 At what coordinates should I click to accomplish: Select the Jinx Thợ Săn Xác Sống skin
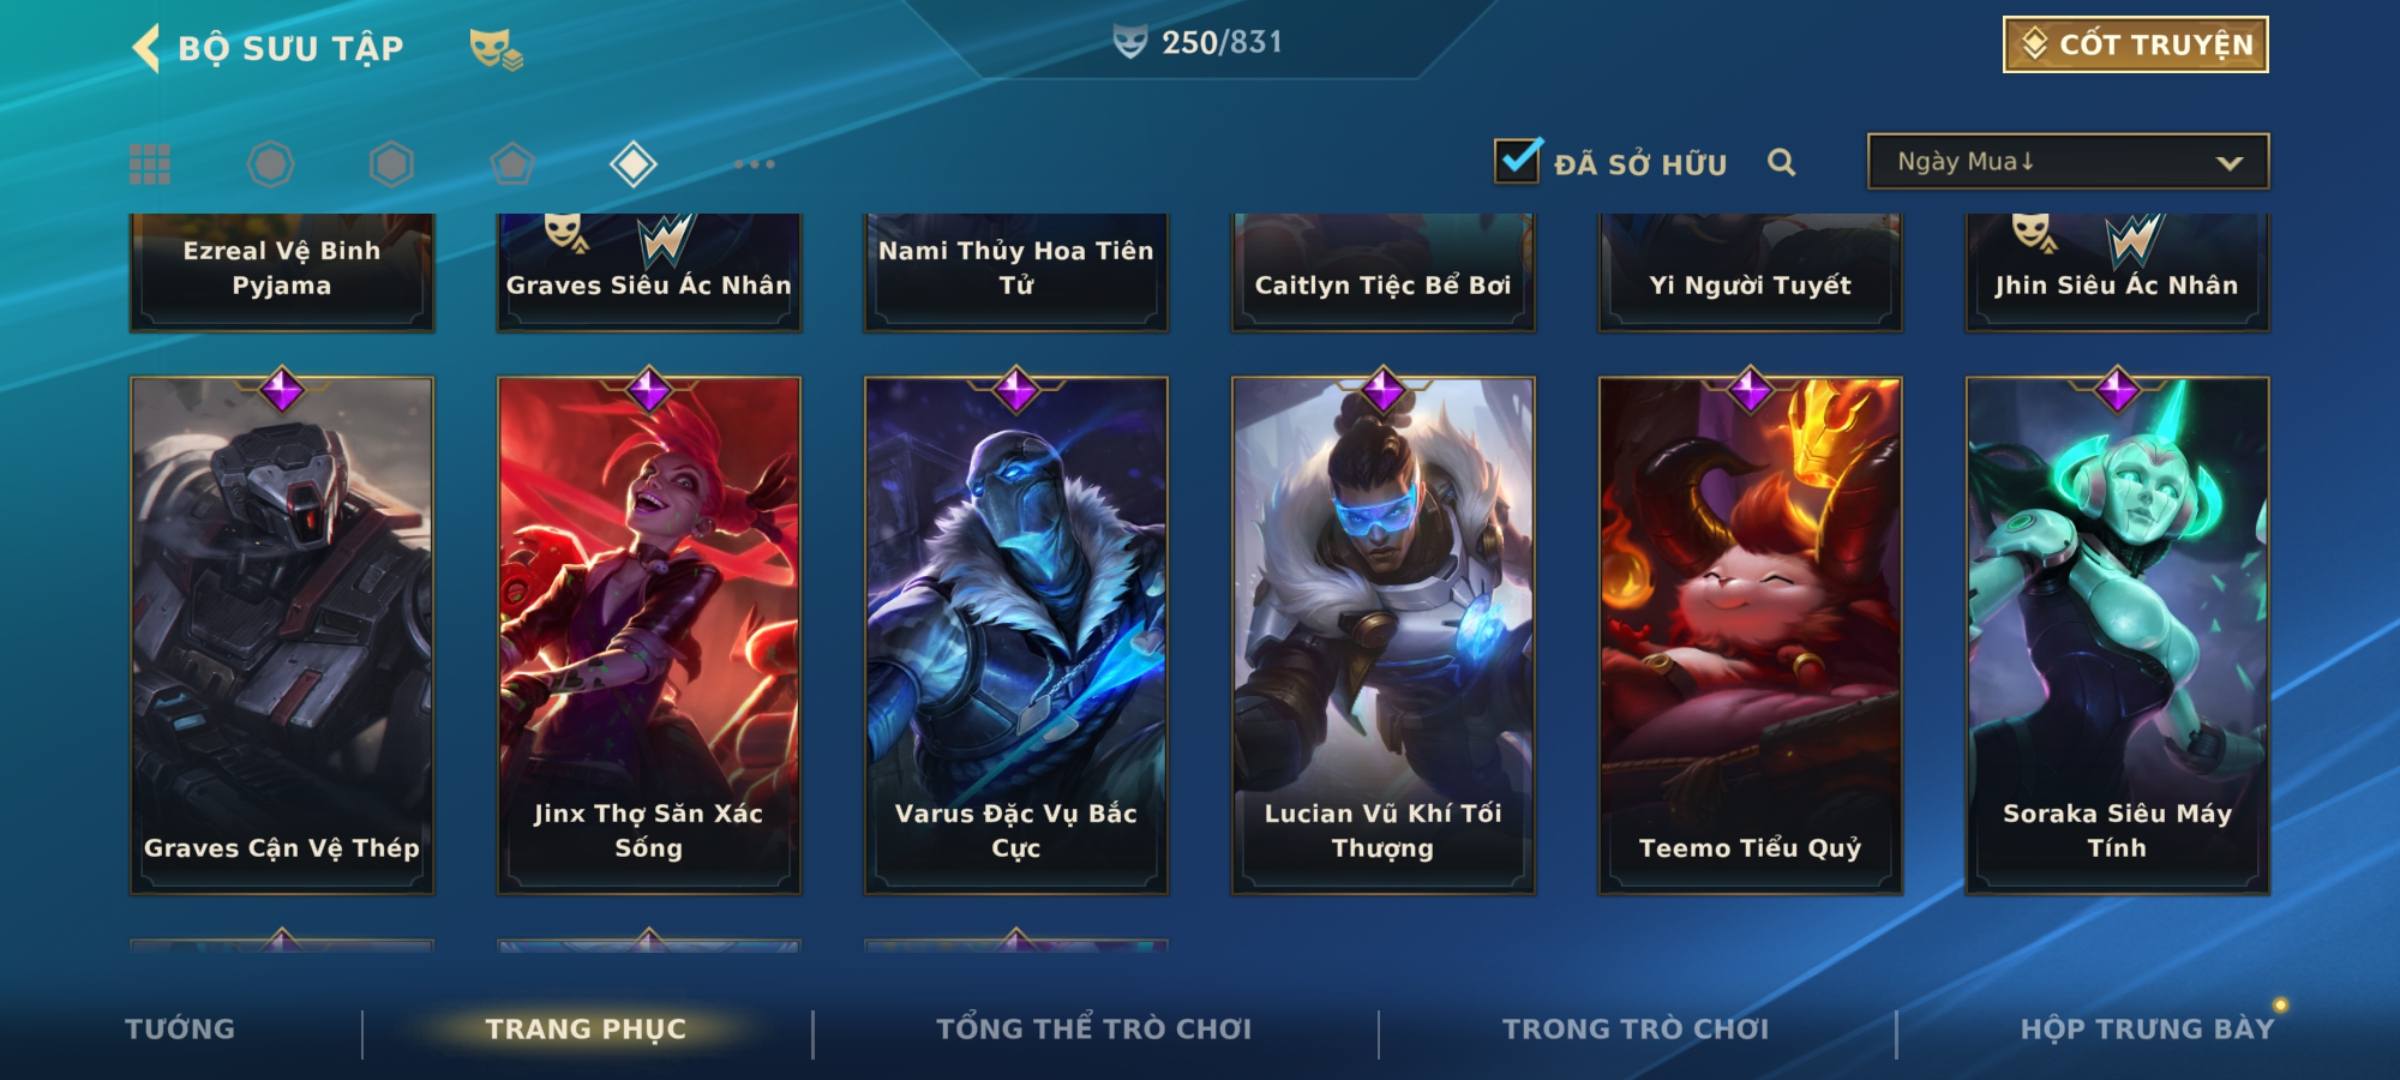649,635
